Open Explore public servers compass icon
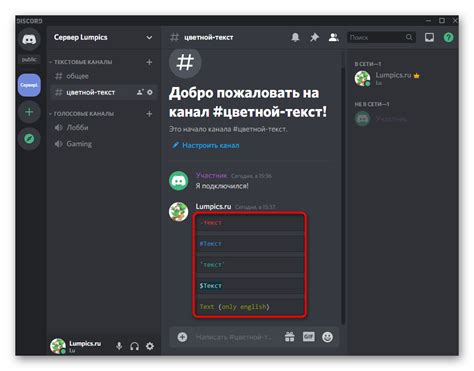This screenshot has height=371, width=474. (x=29, y=138)
